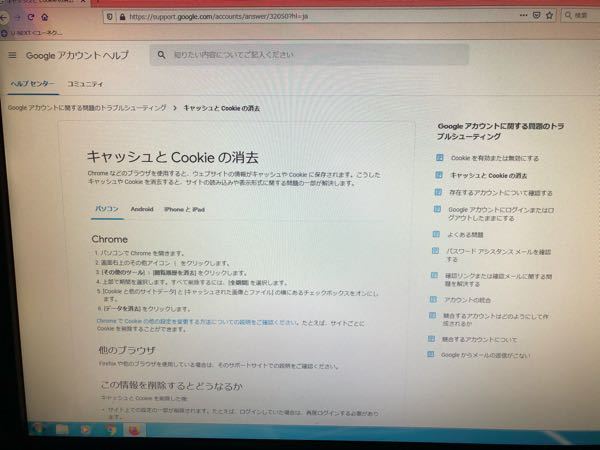Click the URL address bar
This screenshot has width=600, height=450.
[x=300, y=18]
